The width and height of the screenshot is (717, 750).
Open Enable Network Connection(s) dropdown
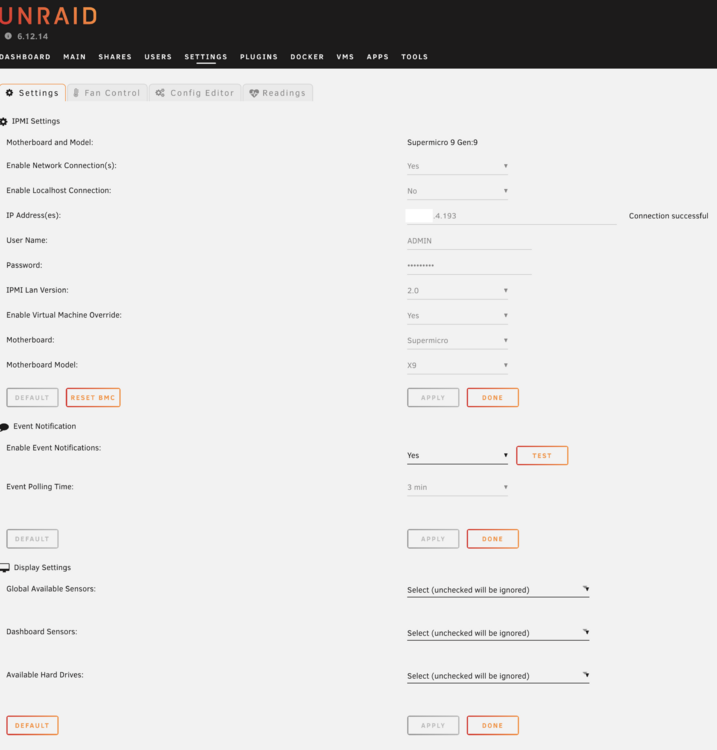[457, 166]
